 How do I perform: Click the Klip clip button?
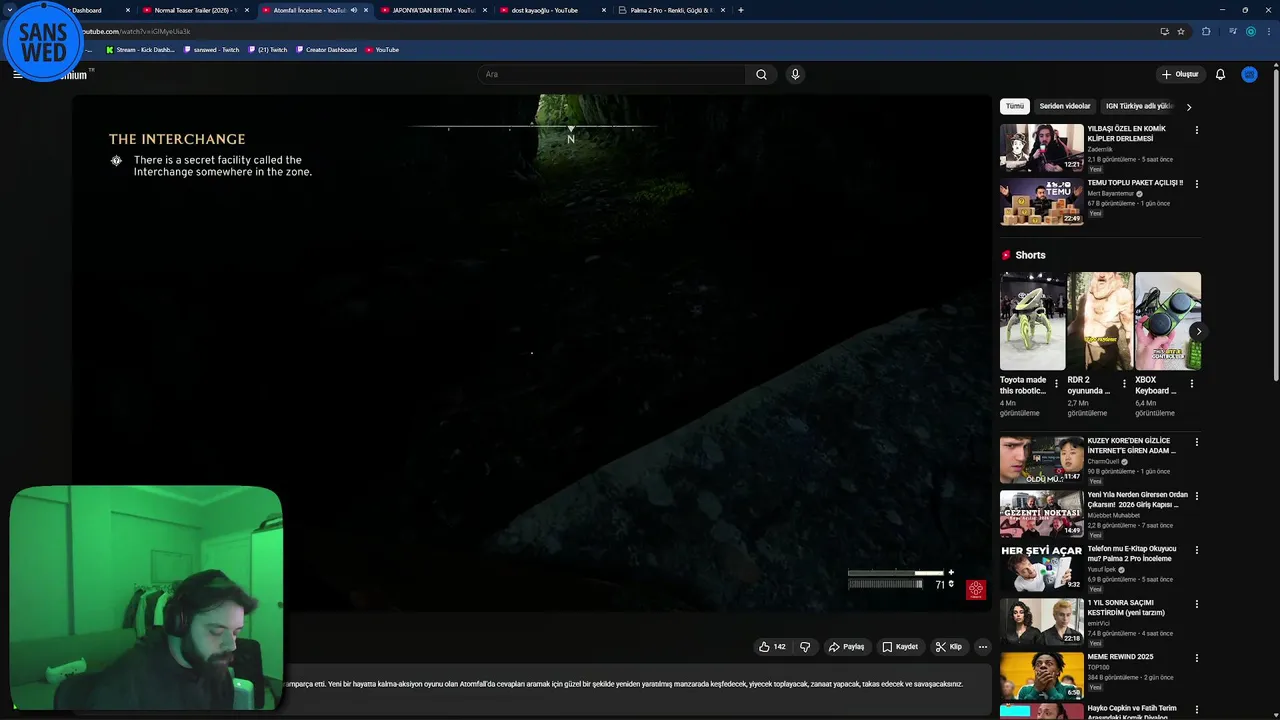click(949, 647)
